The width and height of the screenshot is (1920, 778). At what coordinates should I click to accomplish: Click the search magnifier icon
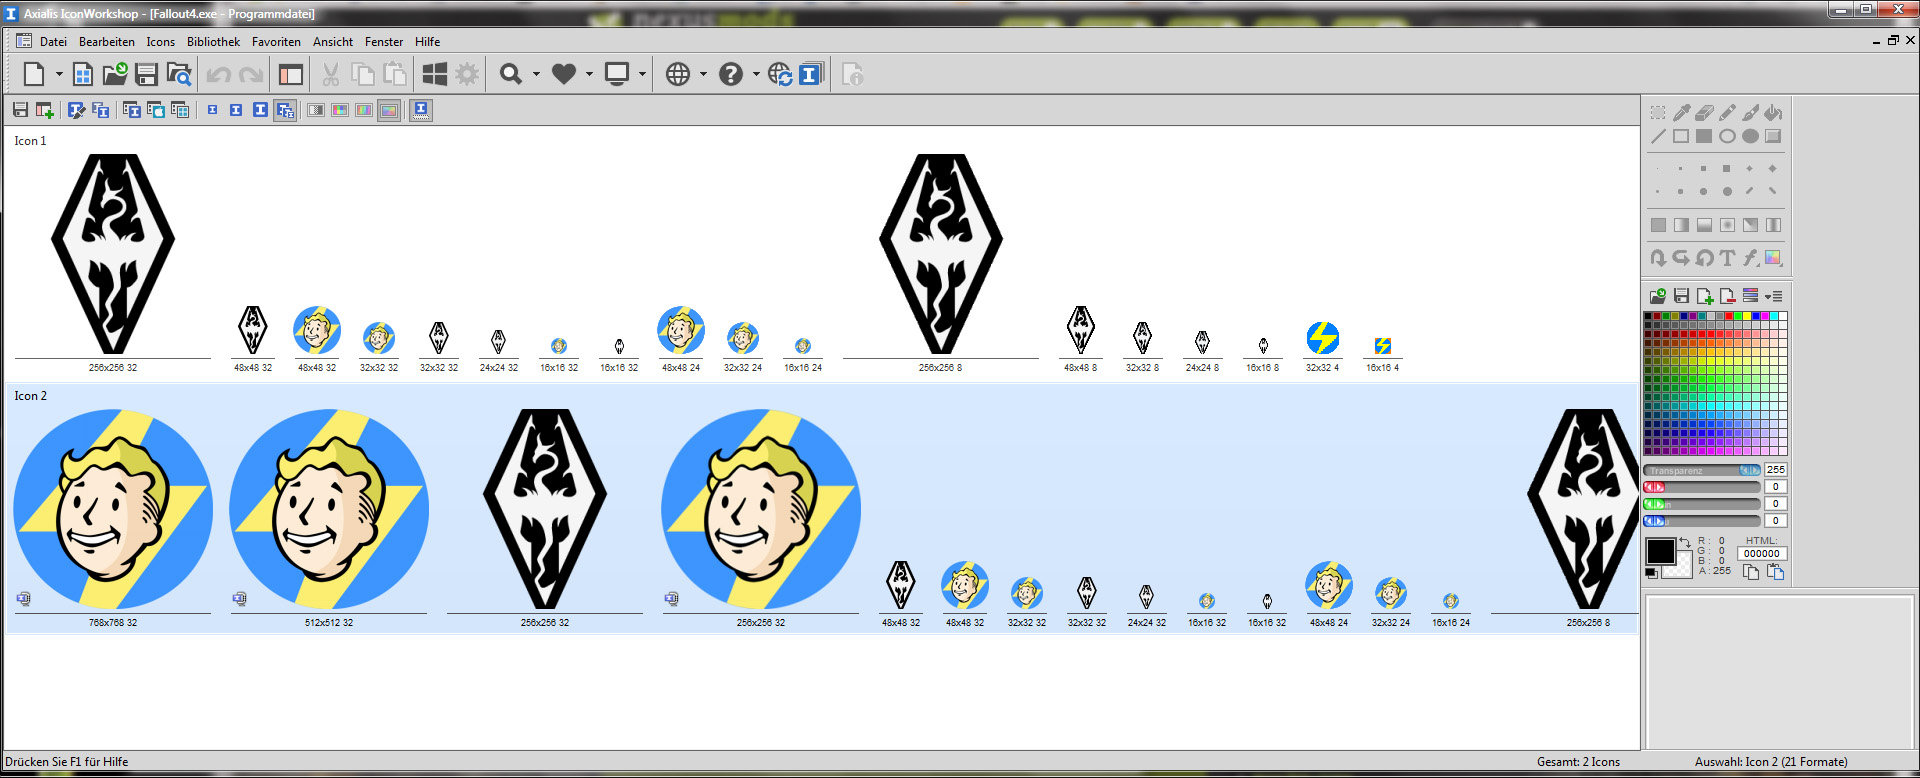pos(511,74)
